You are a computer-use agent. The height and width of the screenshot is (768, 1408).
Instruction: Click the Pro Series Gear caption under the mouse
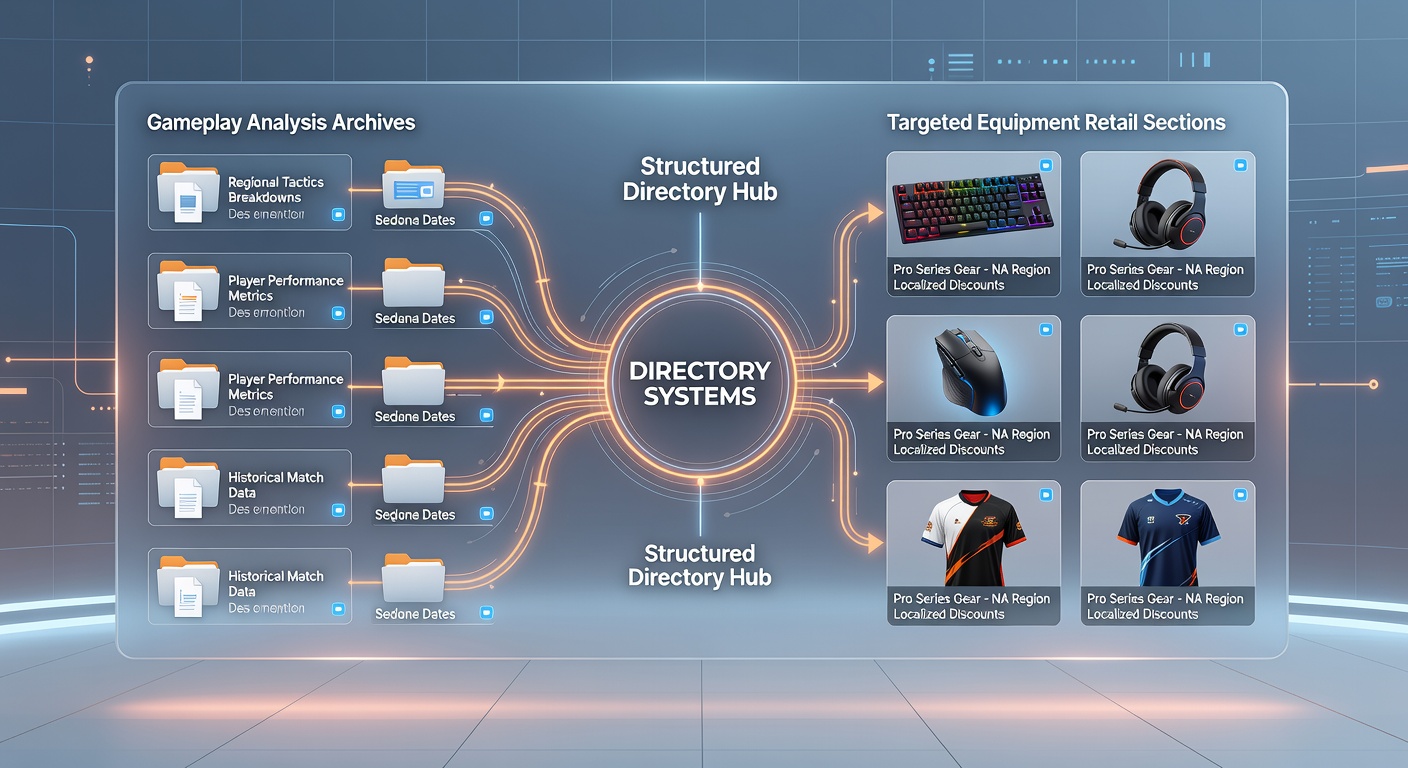[971, 435]
